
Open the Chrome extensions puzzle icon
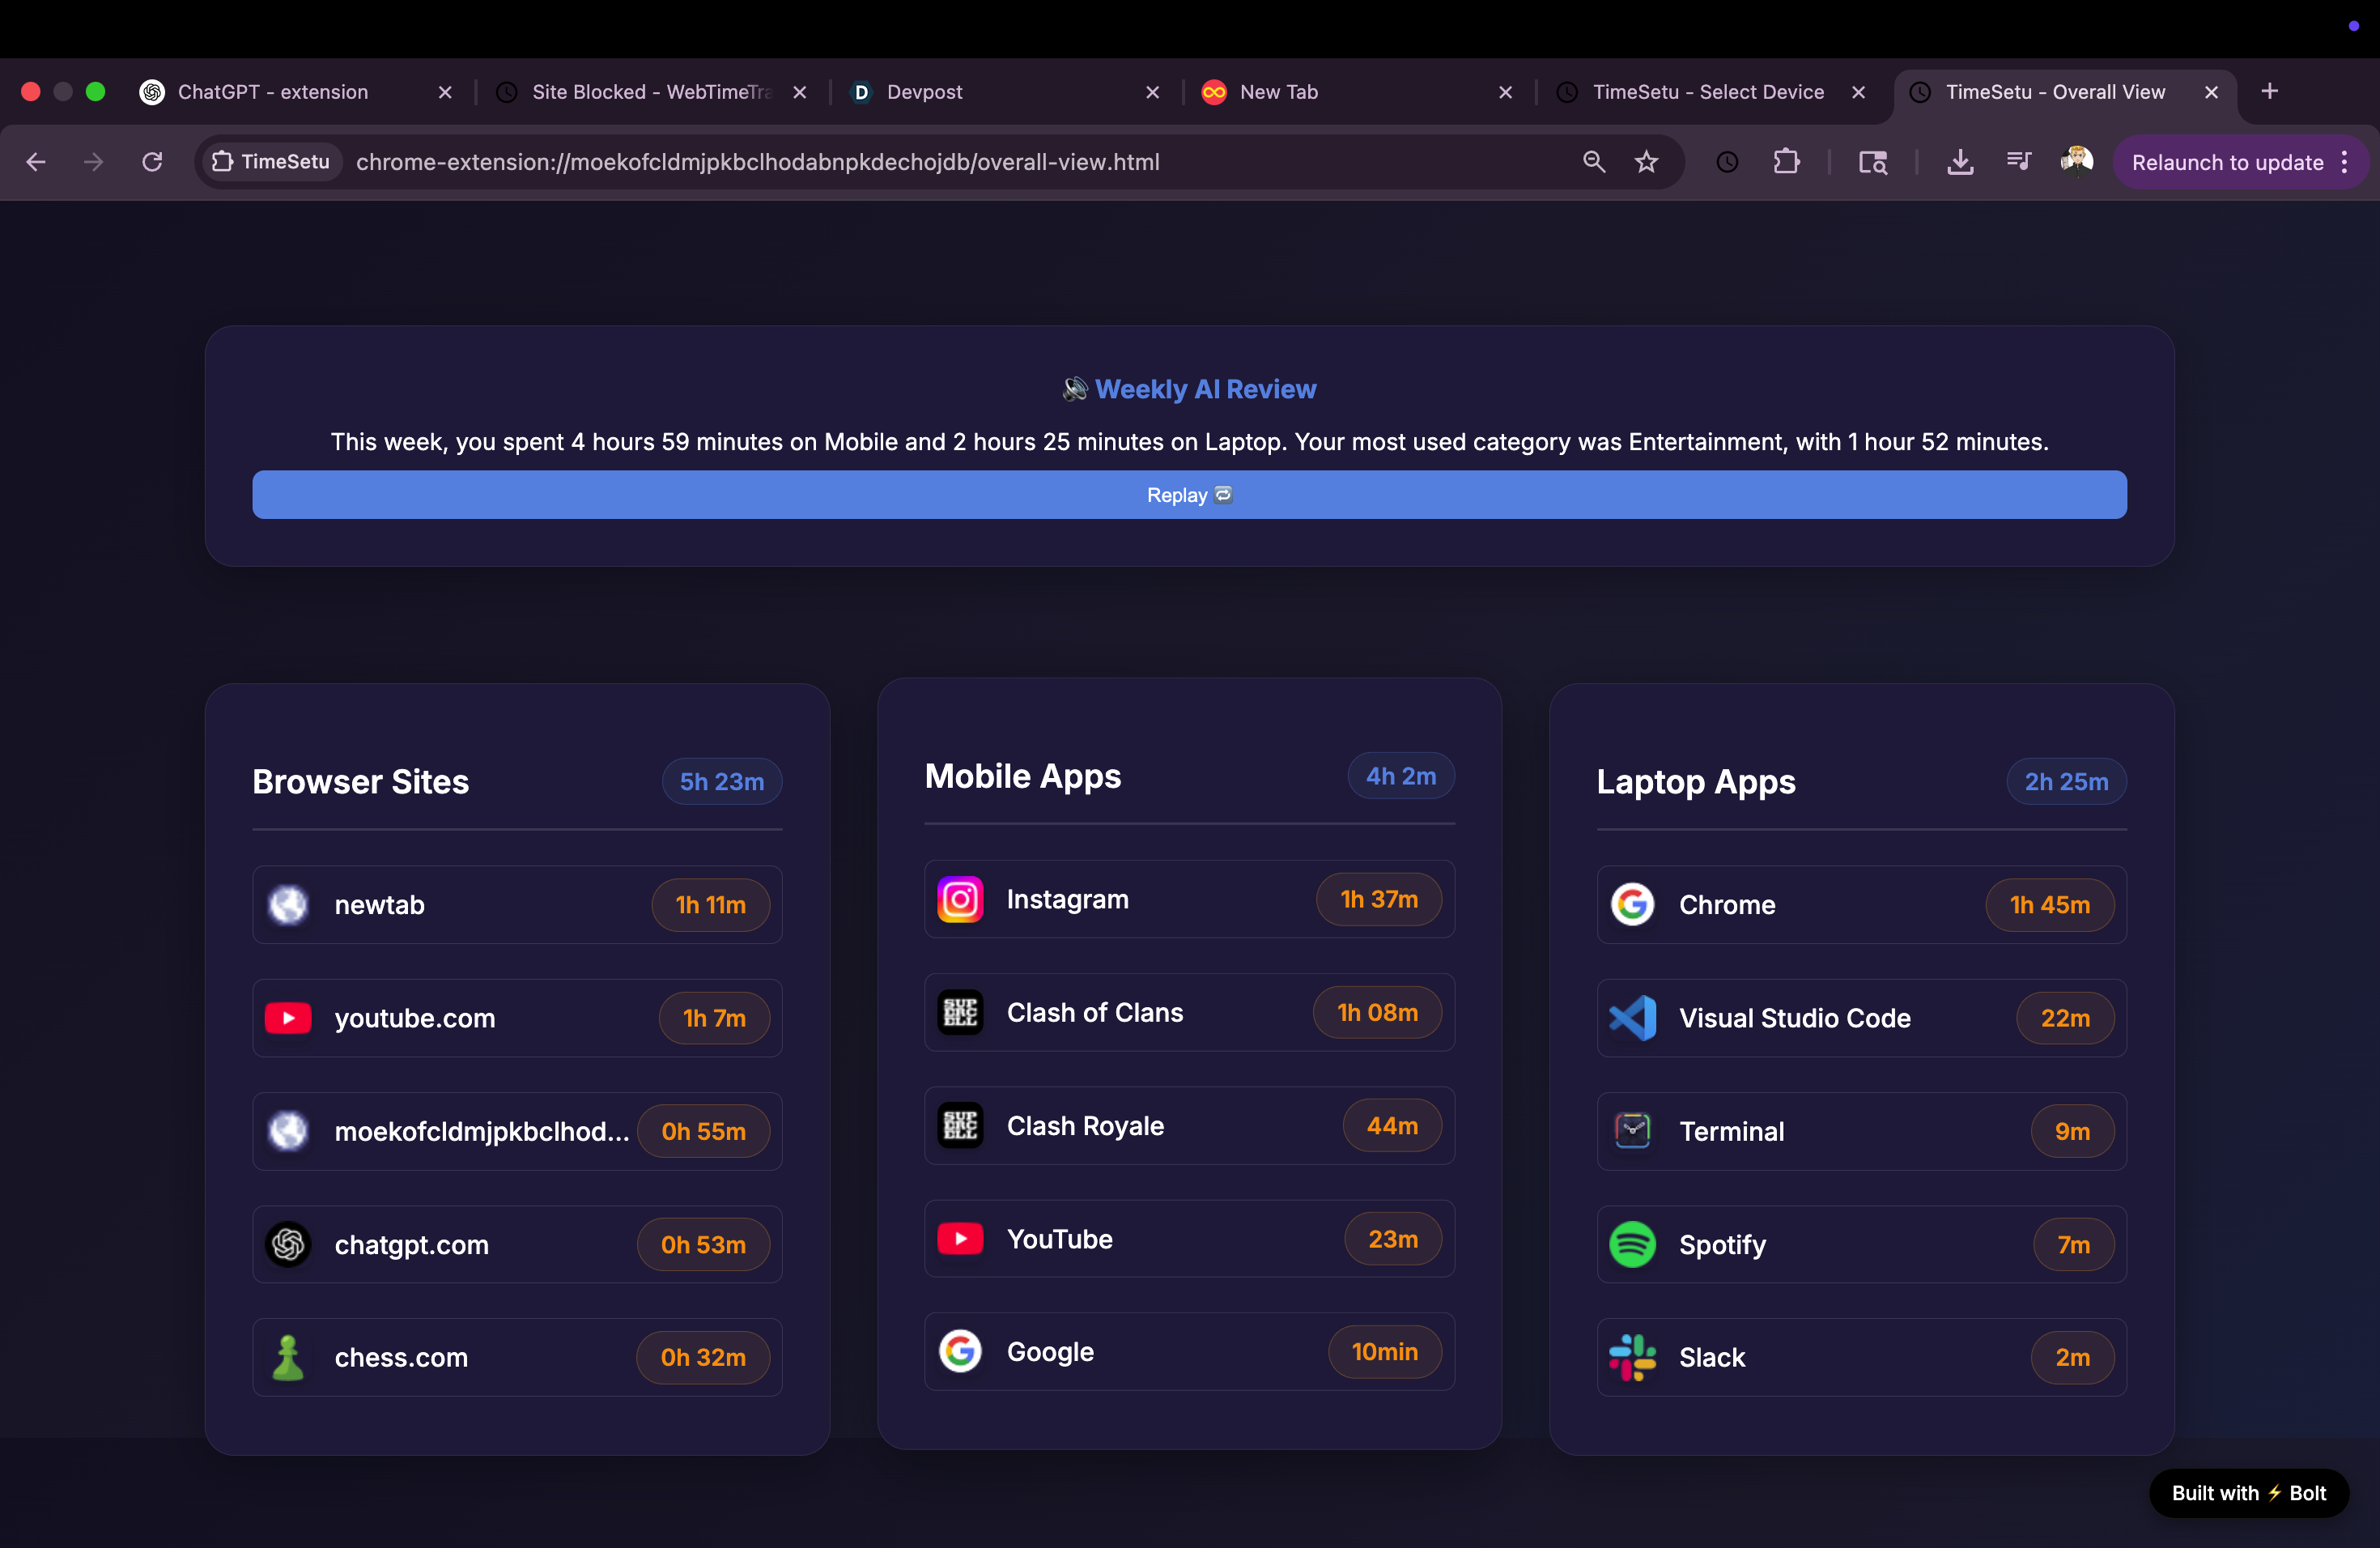pyautogui.click(x=1786, y=162)
